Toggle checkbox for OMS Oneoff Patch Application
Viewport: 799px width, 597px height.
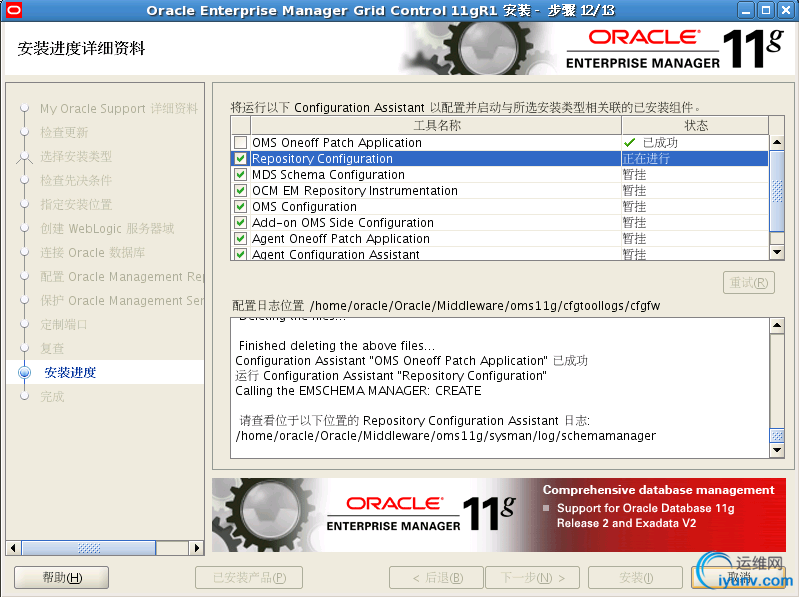(x=240, y=143)
